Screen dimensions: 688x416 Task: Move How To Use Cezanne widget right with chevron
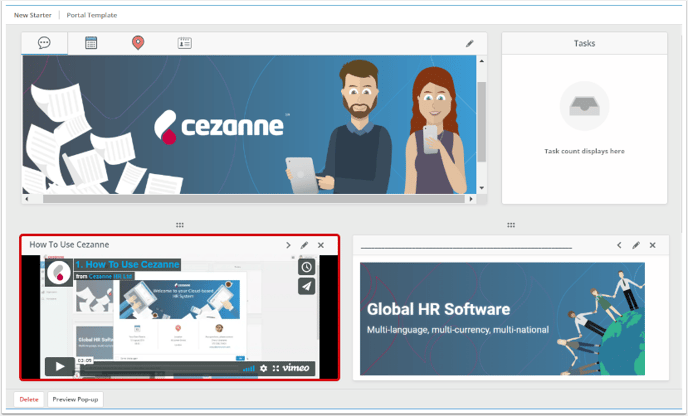click(288, 245)
